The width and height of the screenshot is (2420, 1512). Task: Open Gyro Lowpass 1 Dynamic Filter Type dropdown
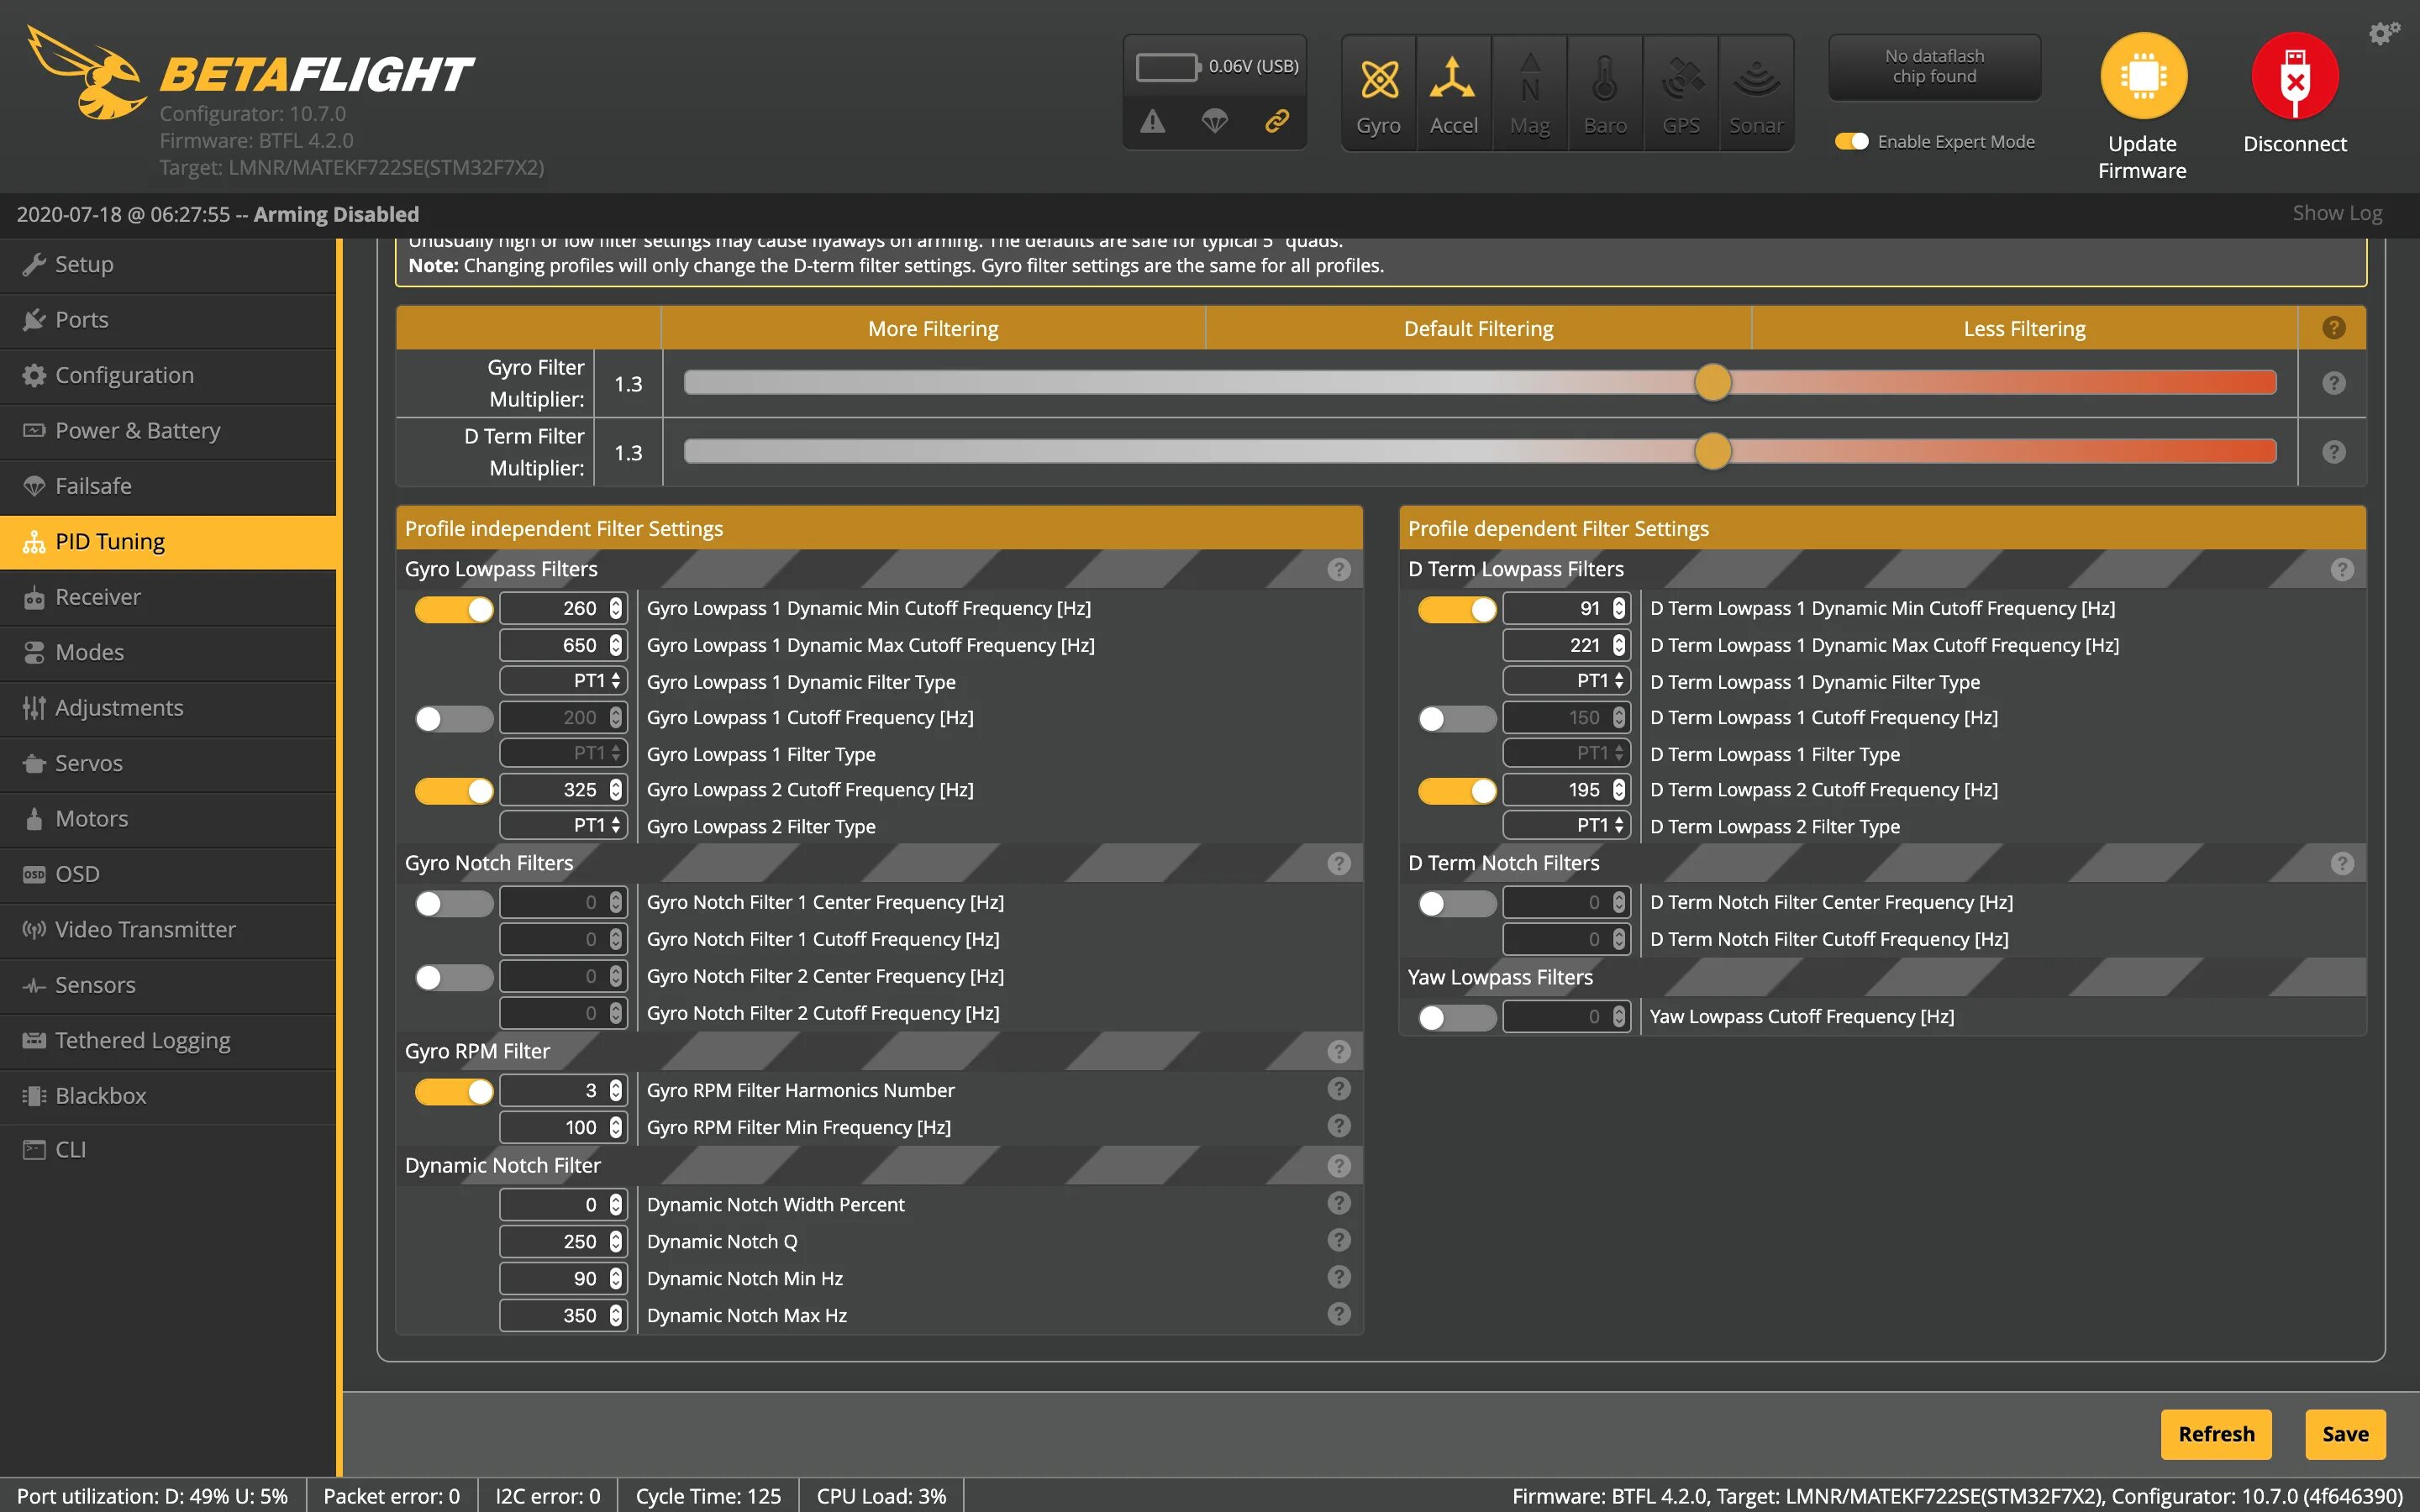click(x=563, y=681)
